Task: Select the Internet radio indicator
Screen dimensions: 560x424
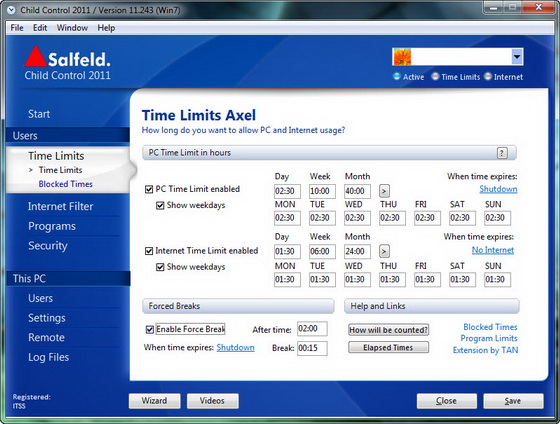Action: pyautogui.click(x=488, y=76)
